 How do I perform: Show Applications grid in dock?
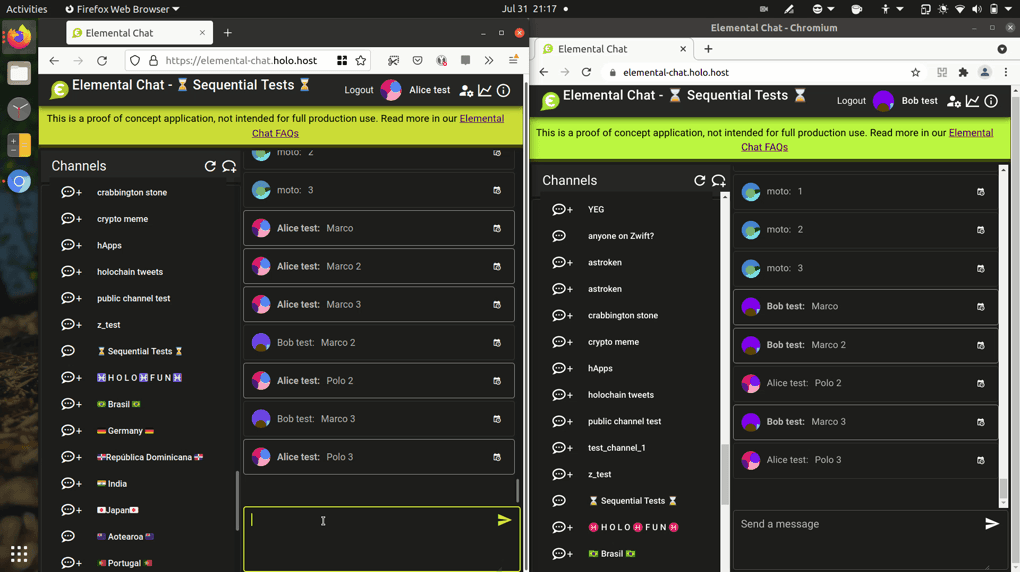tap(19, 554)
